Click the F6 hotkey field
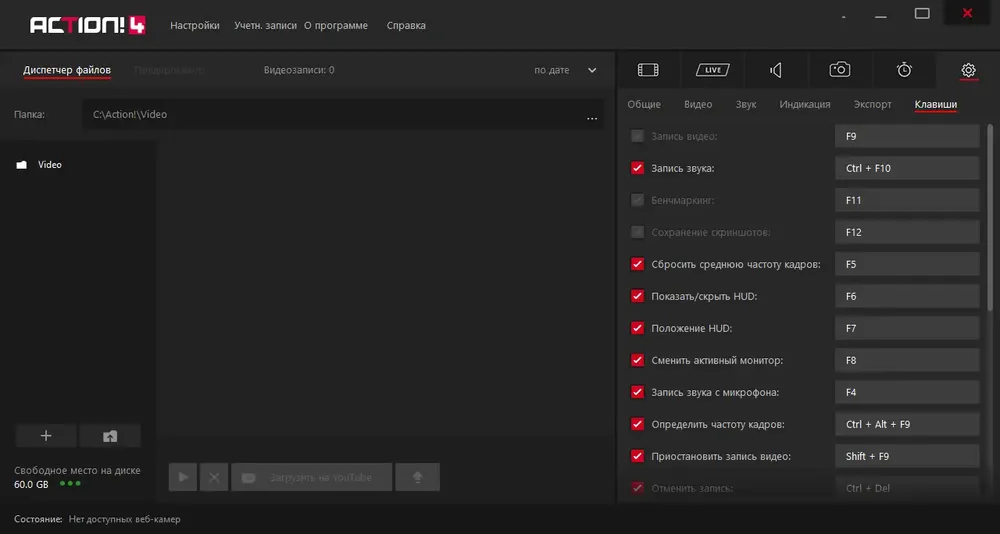Viewport: 1000px width, 534px height. coord(907,296)
